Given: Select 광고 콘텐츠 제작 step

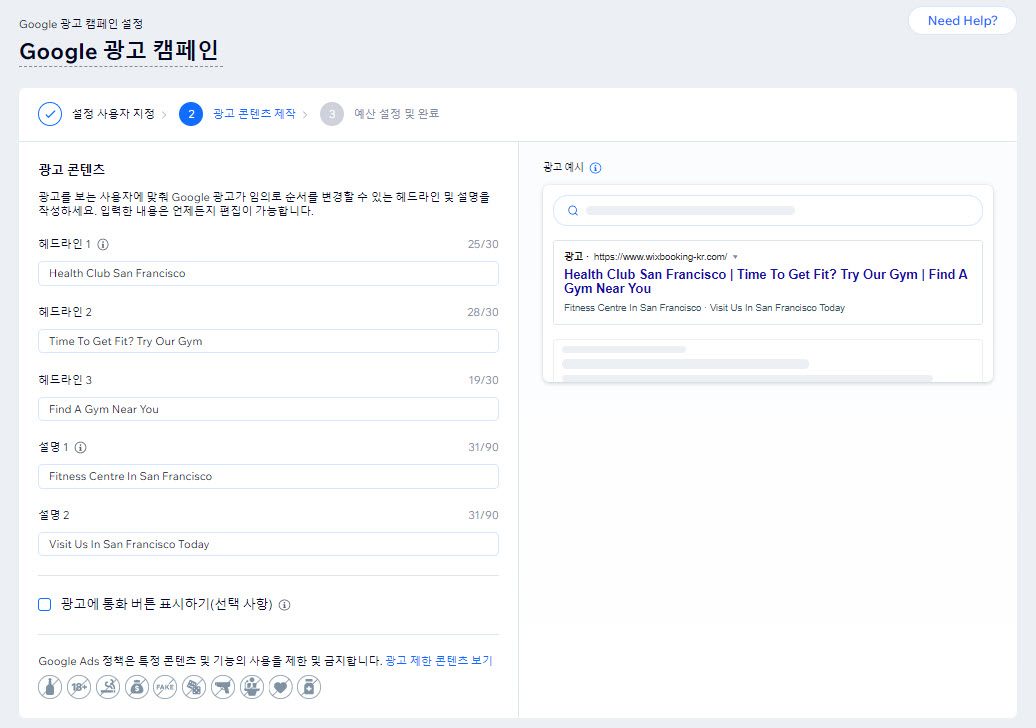Looking at the screenshot, I should 254,114.
